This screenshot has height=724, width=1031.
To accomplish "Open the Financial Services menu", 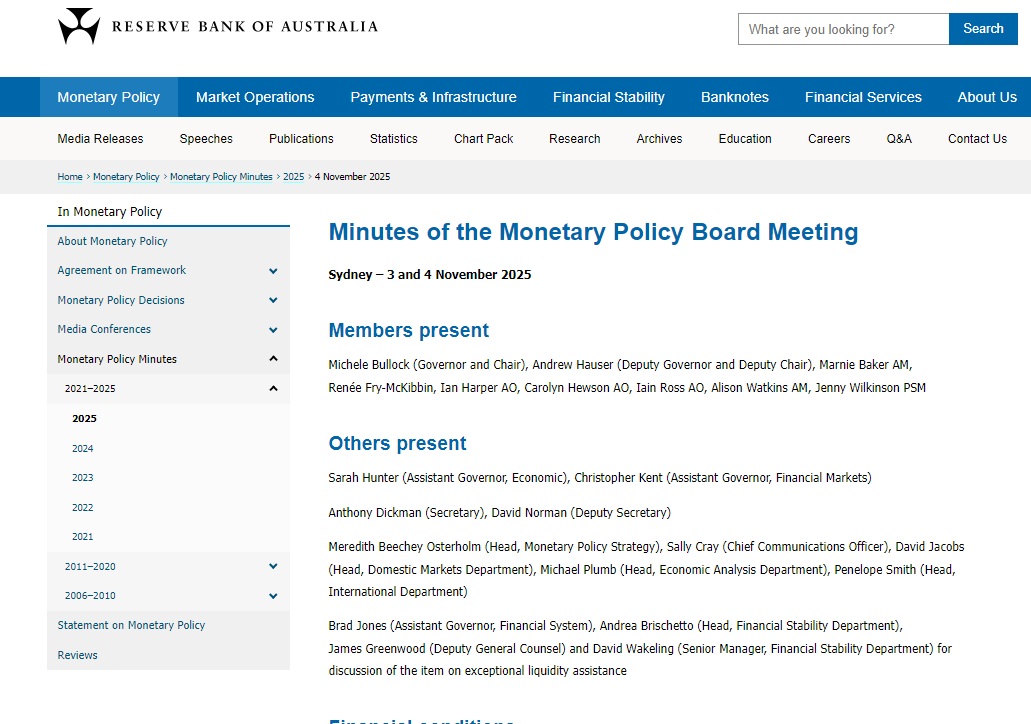I will (x=863, y=97).
